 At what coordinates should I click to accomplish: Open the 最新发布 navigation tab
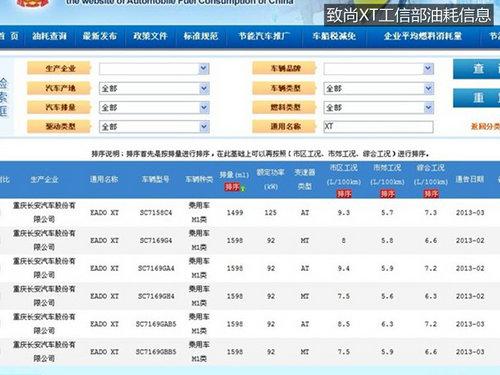(x=100, y=36)
